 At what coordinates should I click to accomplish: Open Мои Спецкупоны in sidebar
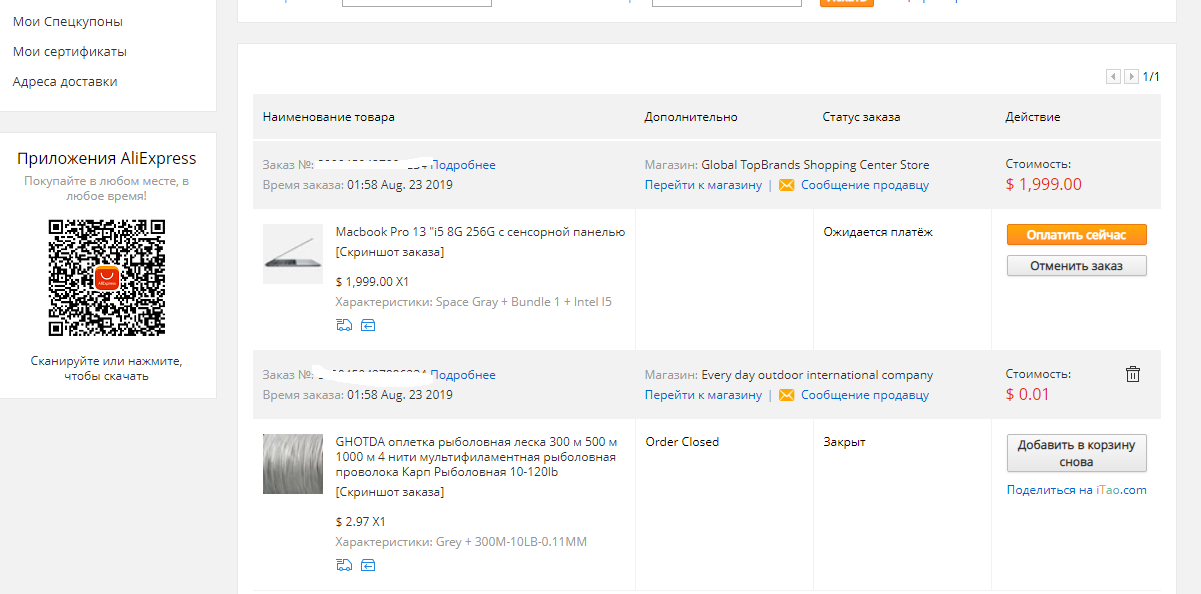point(68,21)
